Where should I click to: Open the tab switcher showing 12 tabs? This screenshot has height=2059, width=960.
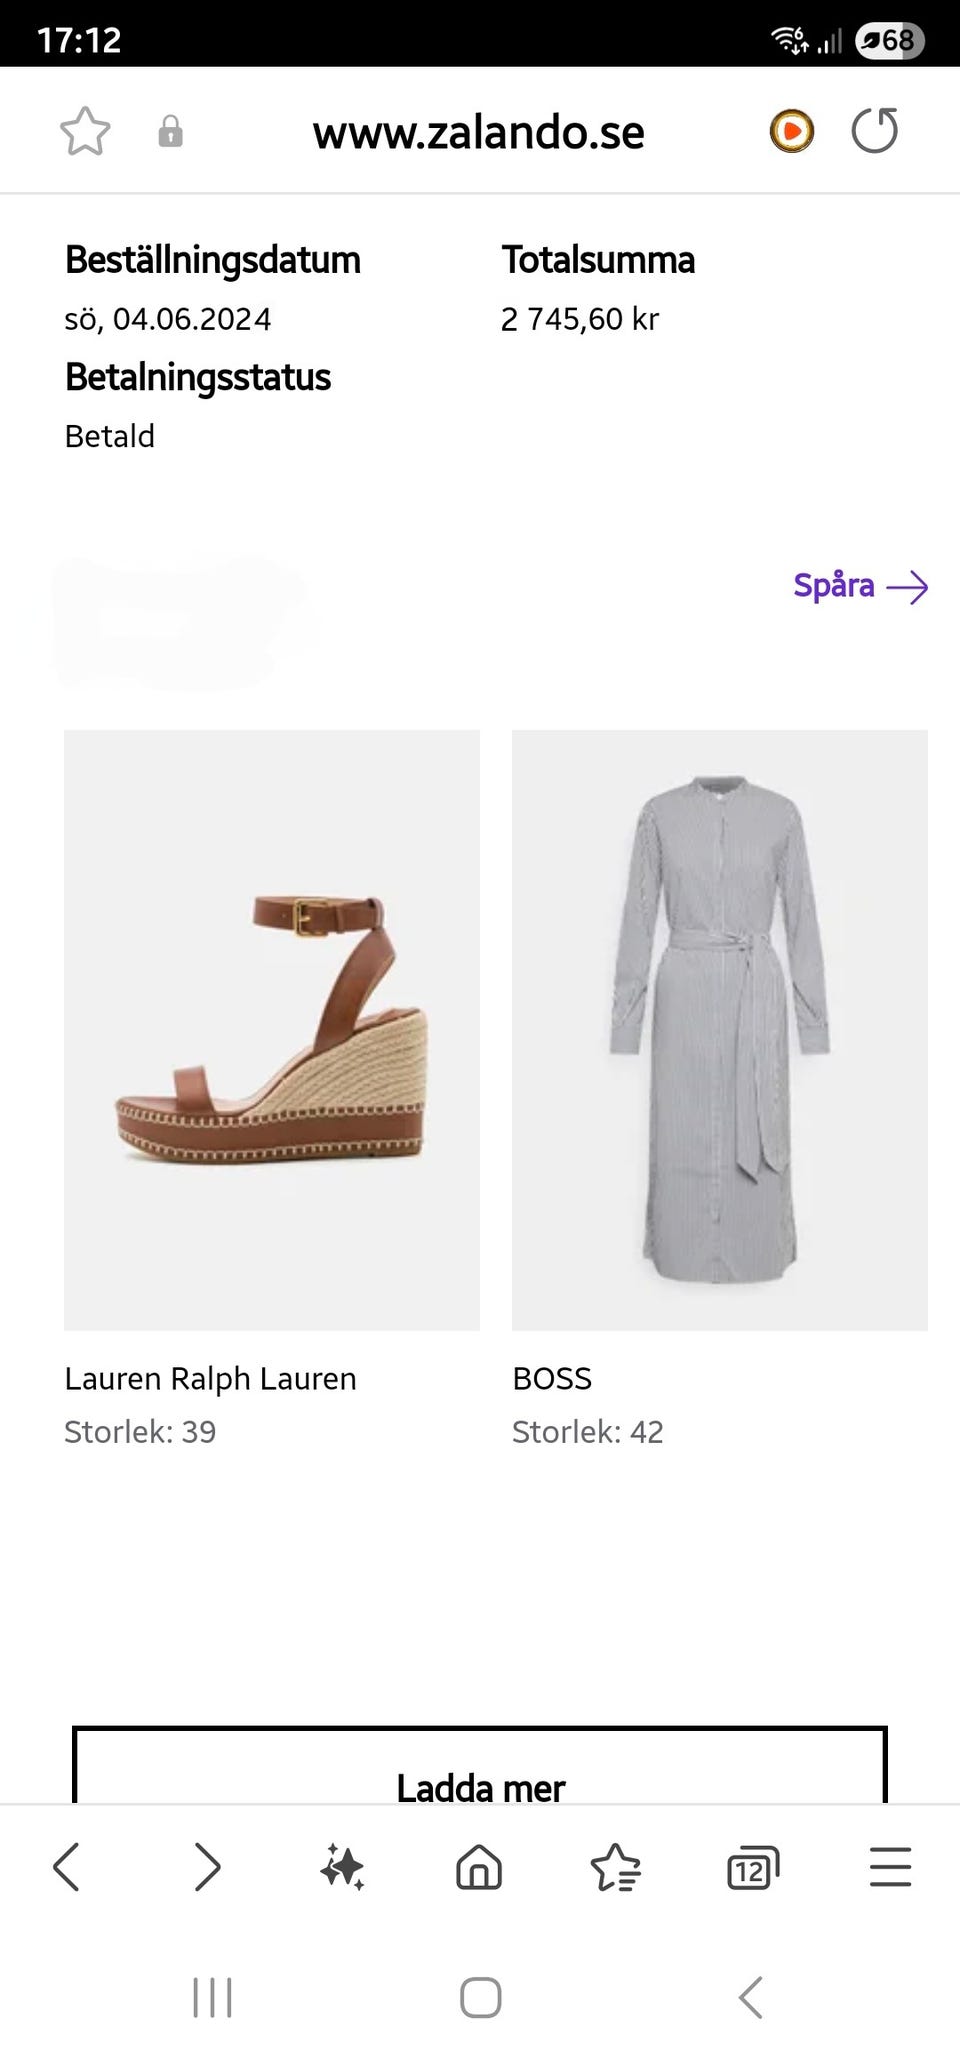pyautogui.click(x=752, y=1866)
